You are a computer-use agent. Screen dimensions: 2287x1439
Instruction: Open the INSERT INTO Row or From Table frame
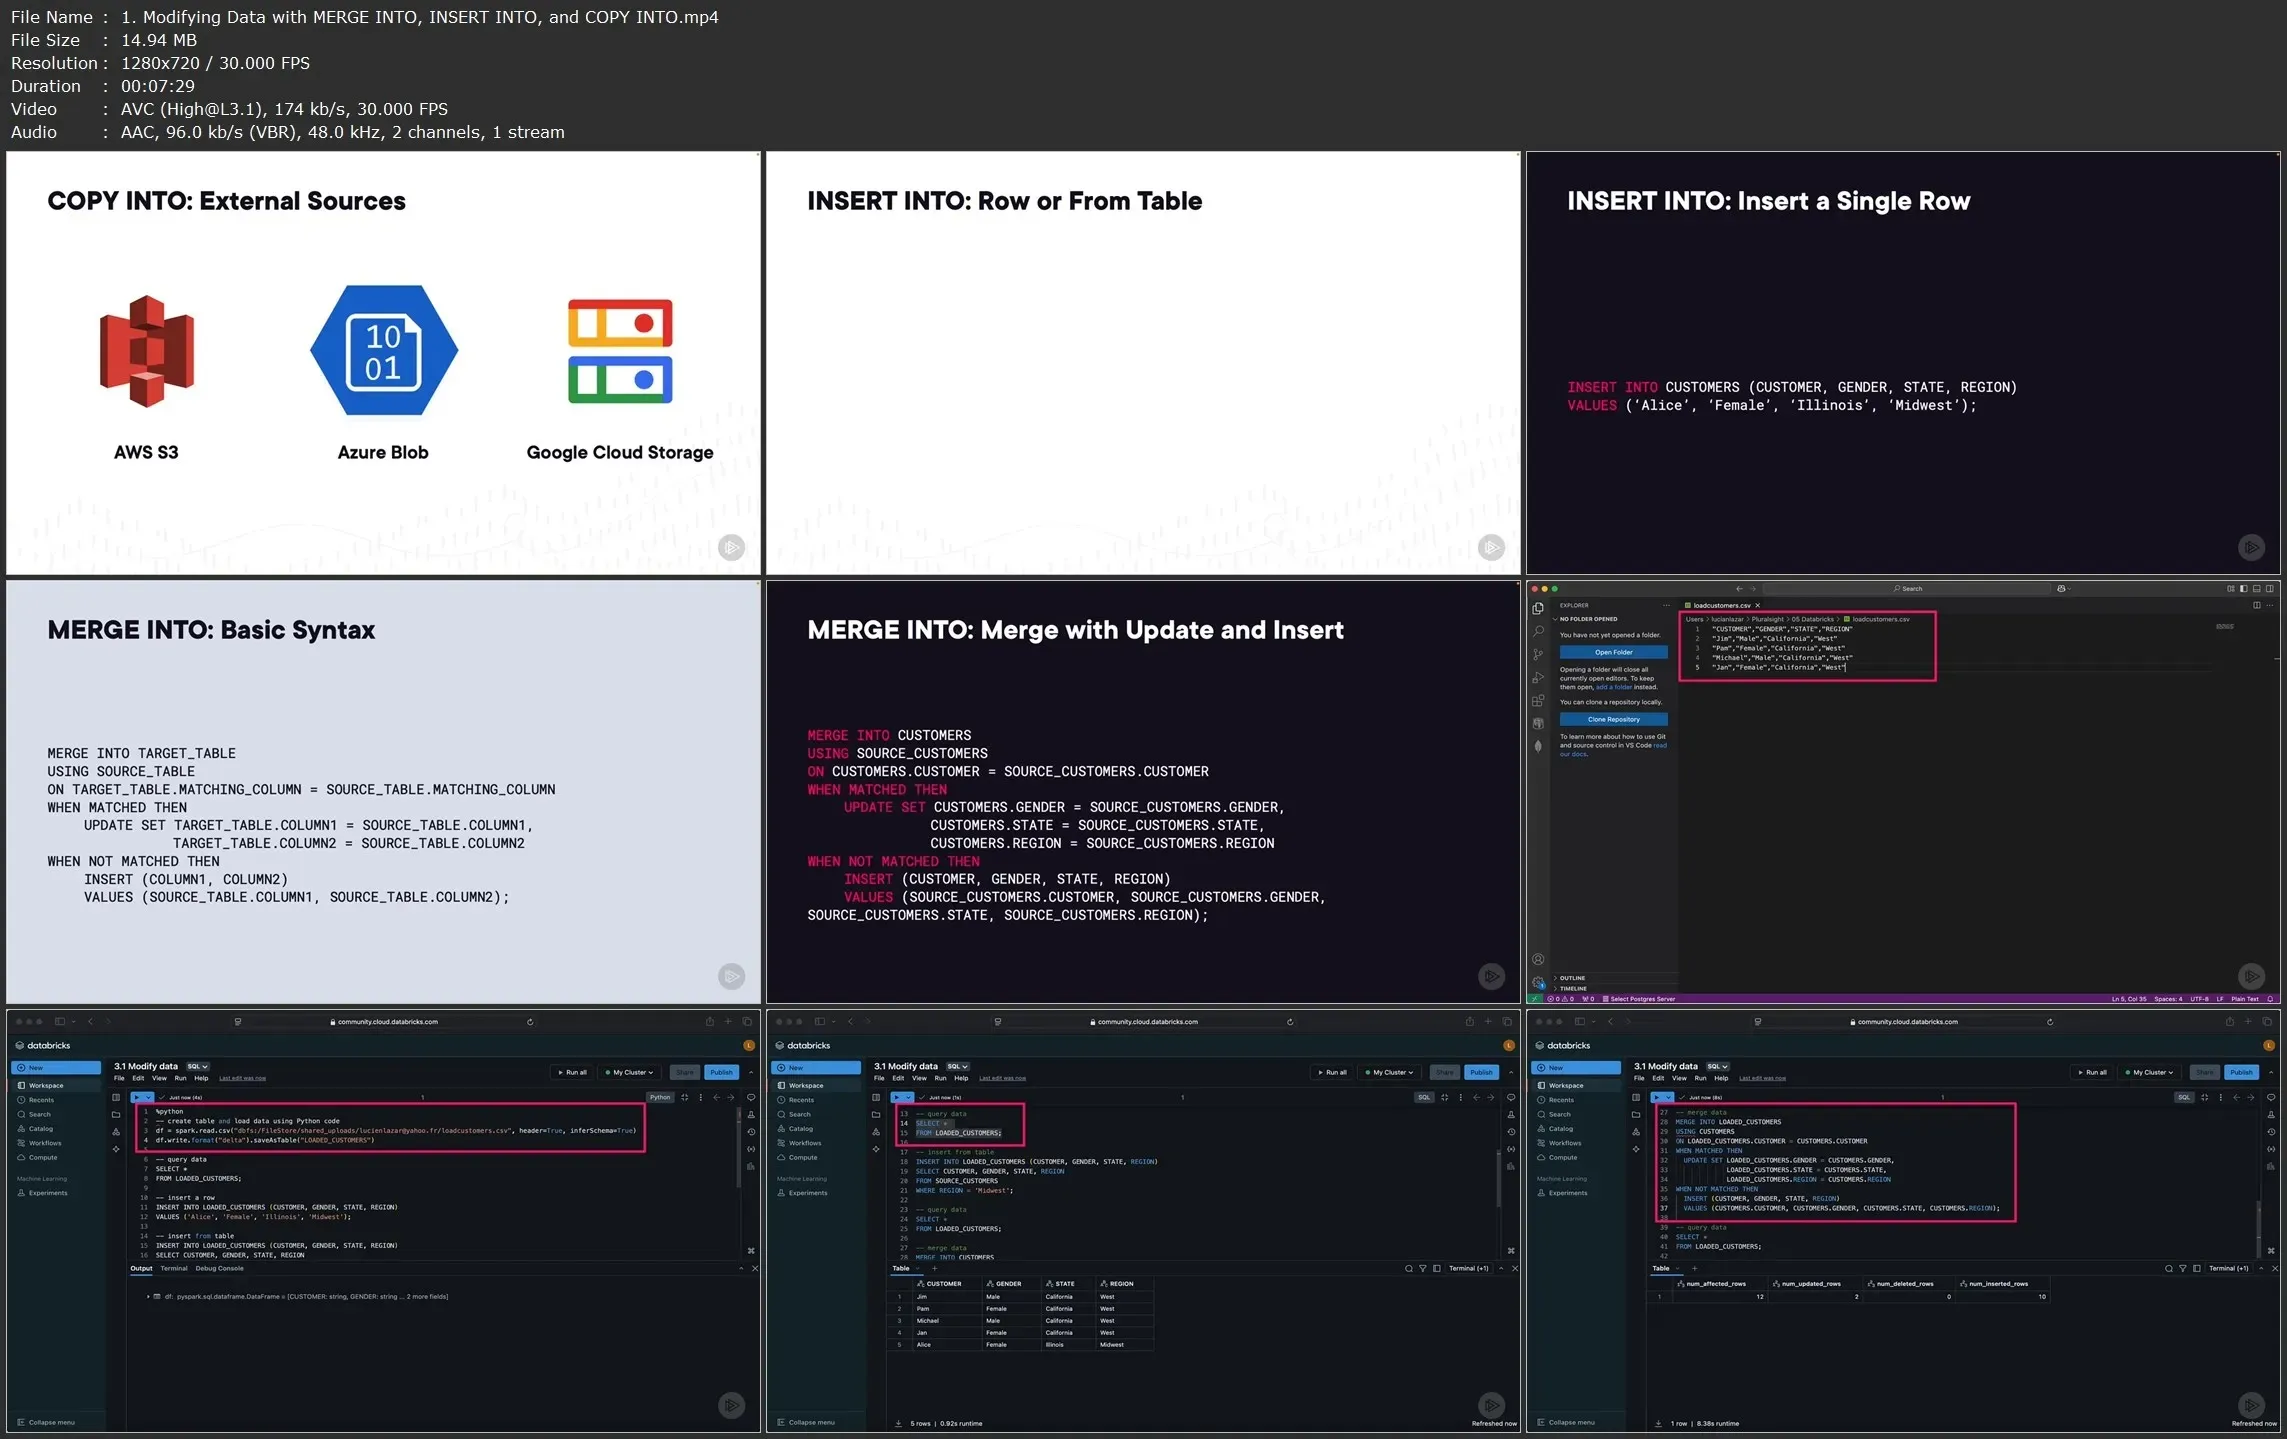tap(1143, 363)
